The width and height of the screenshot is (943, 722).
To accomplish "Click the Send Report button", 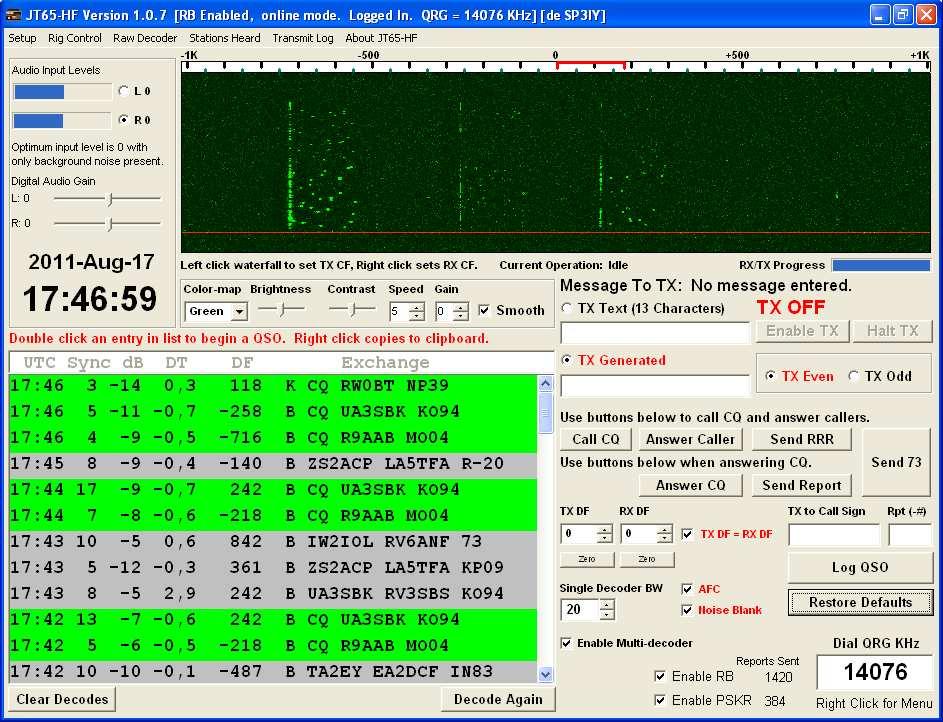I will 802,485.
